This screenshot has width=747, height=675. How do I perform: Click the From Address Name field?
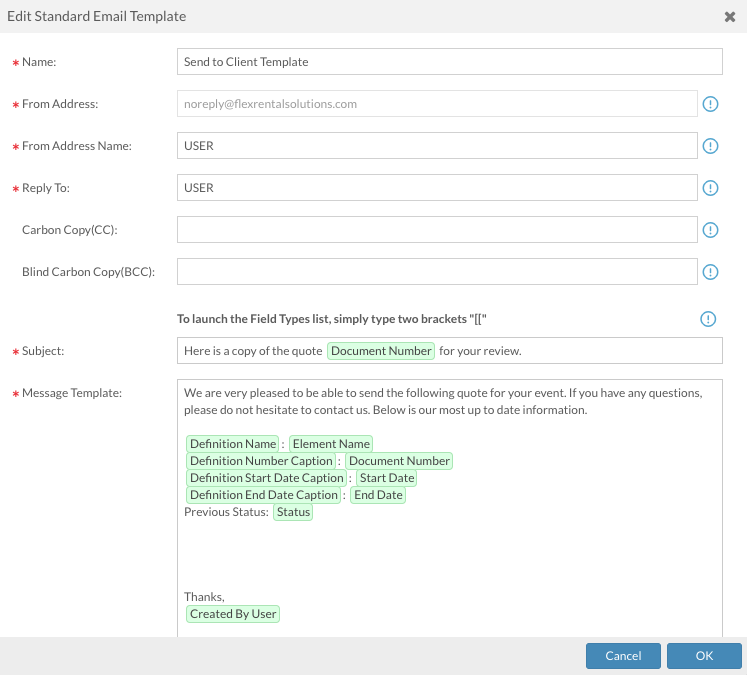coord(437,145)
